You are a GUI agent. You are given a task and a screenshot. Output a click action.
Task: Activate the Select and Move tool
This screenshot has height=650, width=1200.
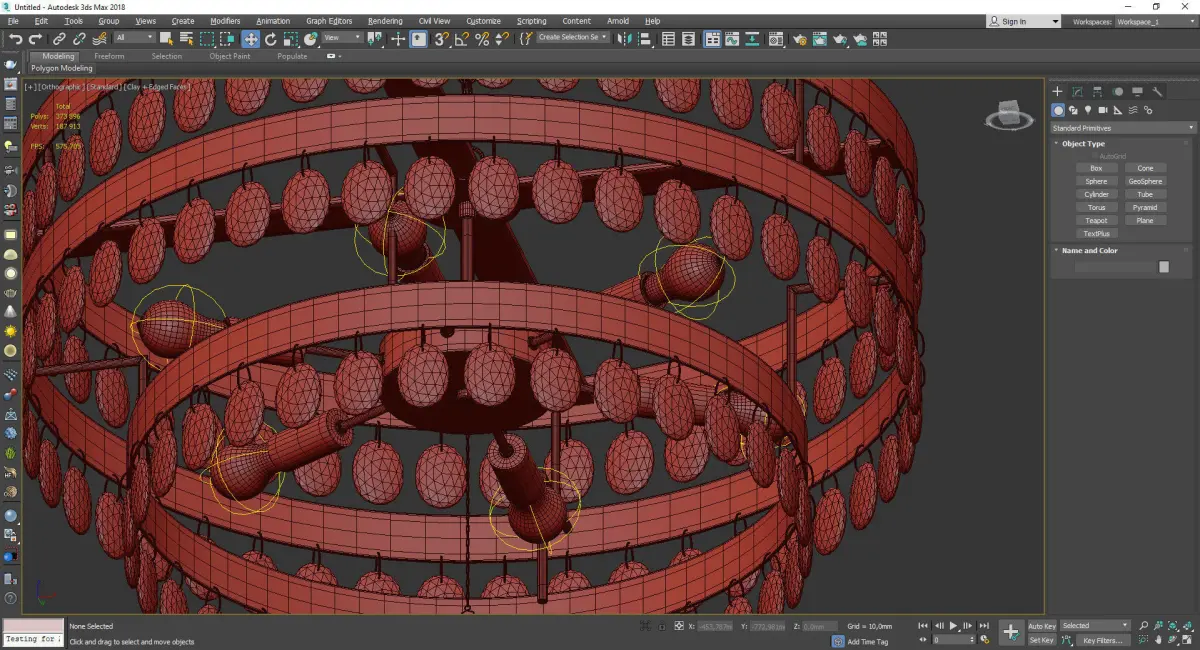coord(250,39)
